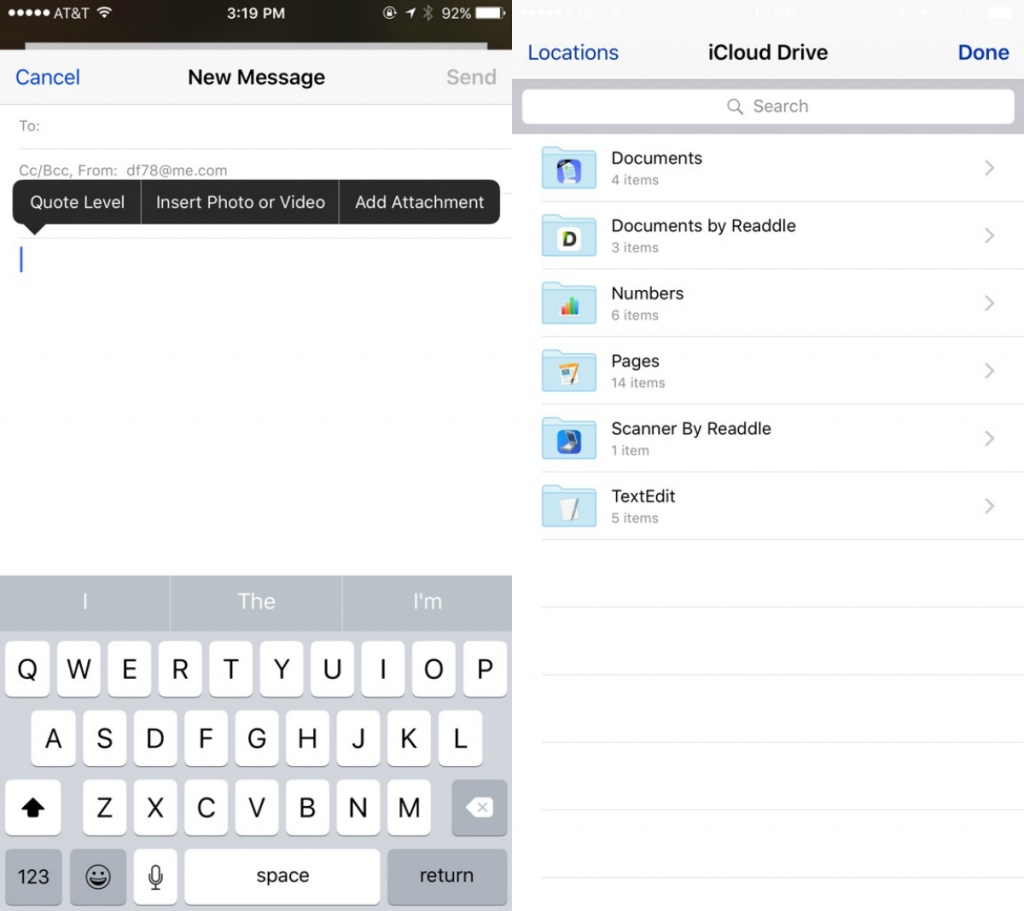
Task: Tap Done in iCloud Drive
Action: pyautogui.click(x=983, y=52)
